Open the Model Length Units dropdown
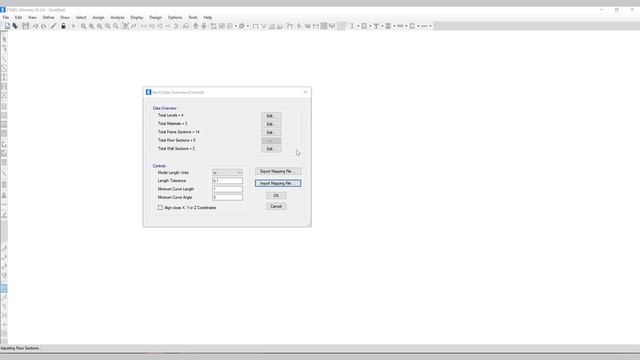The width and height of the screenshot is (640, 360). tap(227, 173)
